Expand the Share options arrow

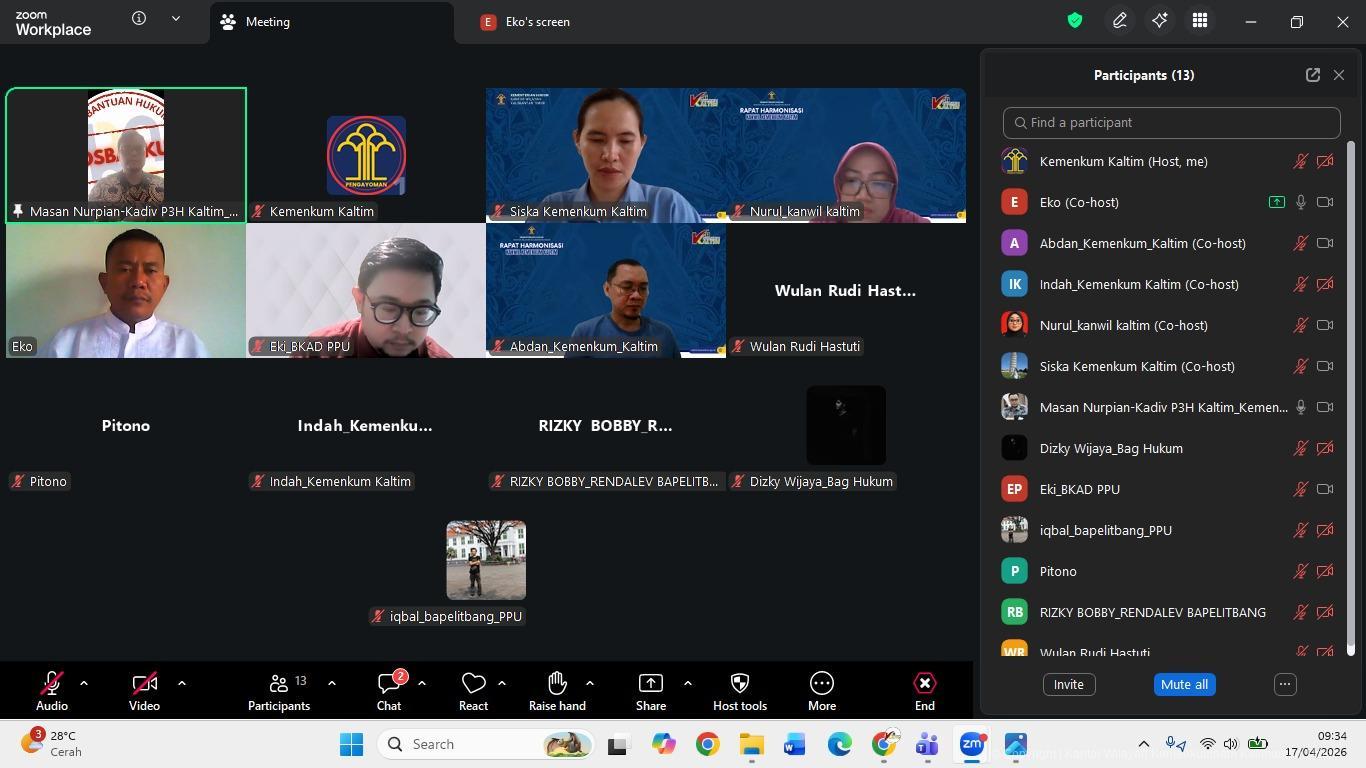688,683
